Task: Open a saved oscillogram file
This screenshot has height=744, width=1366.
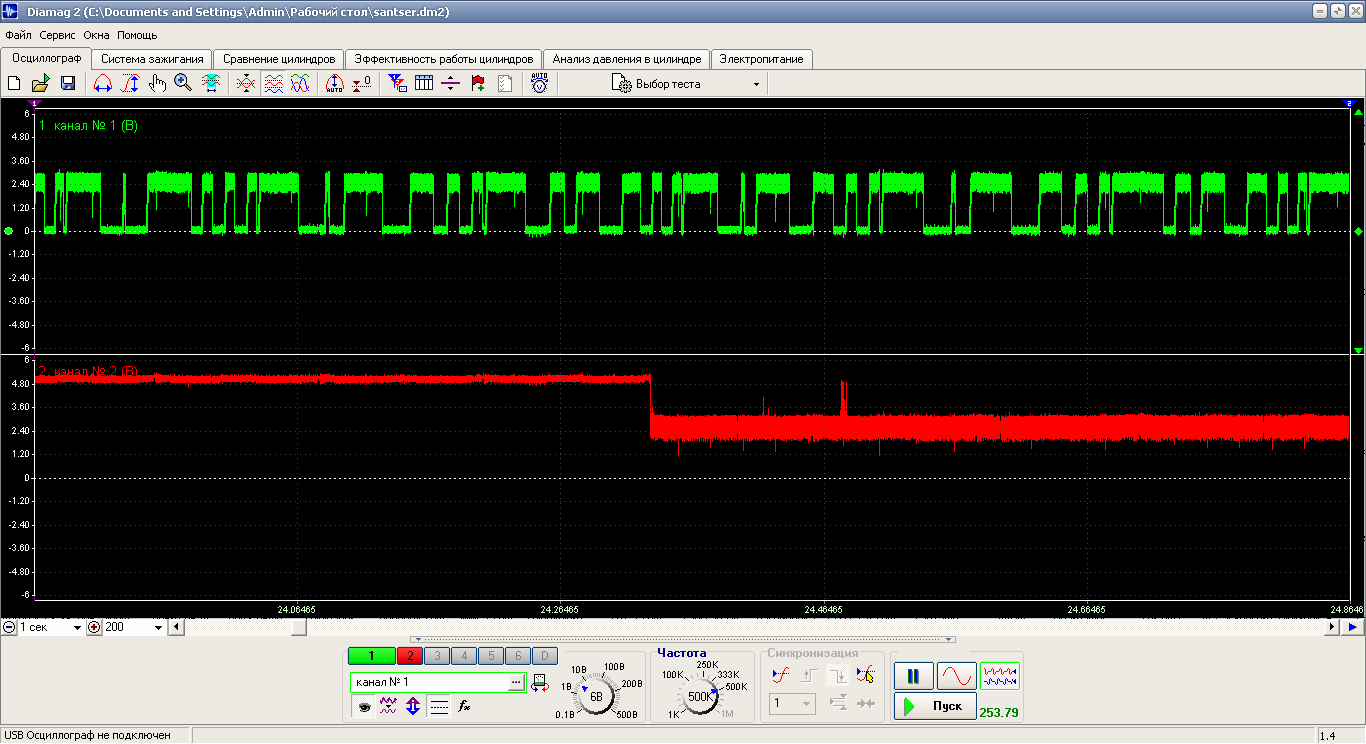Action: click(x=41, y=84)
